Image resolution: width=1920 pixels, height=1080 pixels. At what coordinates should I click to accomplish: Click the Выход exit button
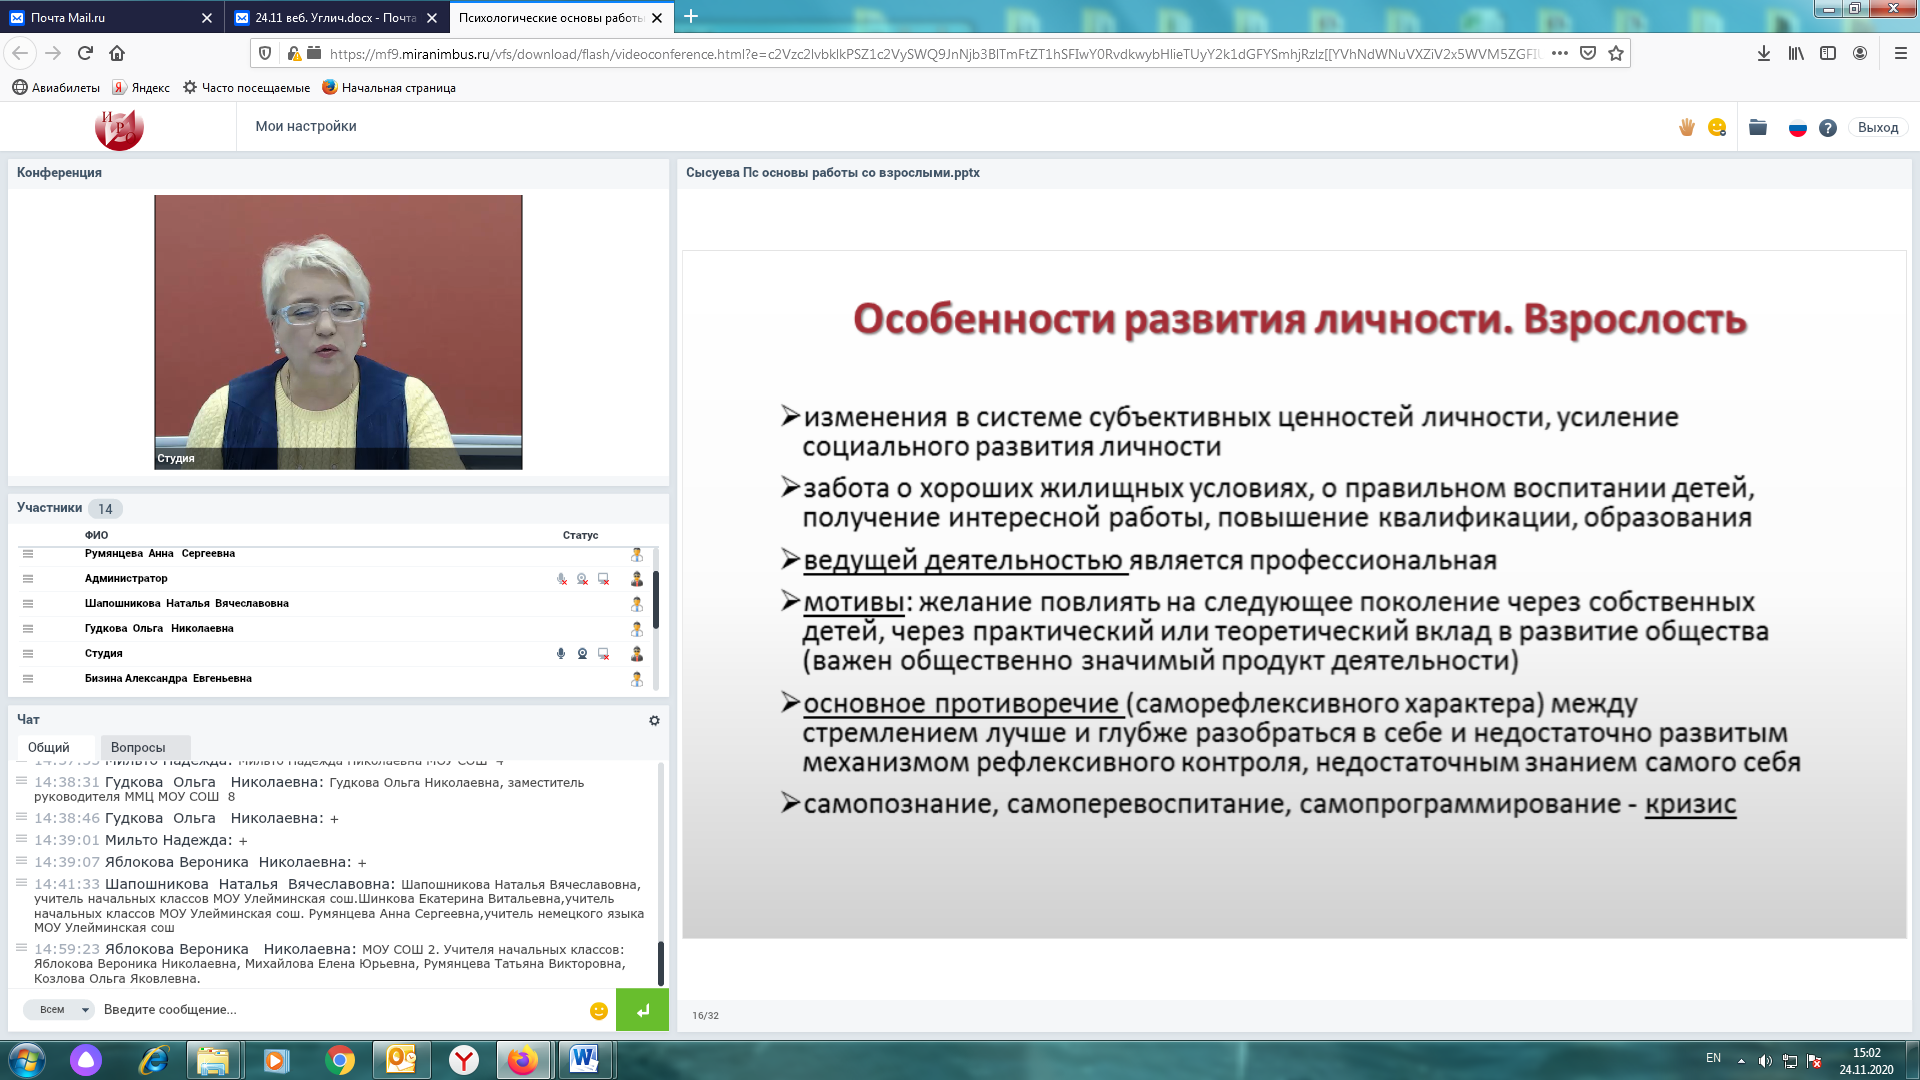click(1877, 127)
